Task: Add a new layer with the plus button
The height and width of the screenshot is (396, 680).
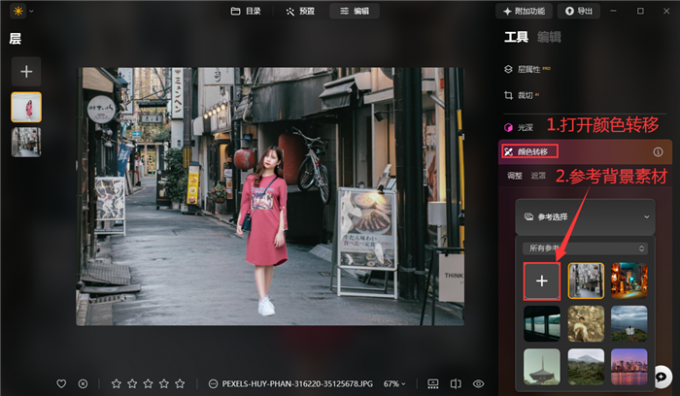Action: click(x=26, y=71)
